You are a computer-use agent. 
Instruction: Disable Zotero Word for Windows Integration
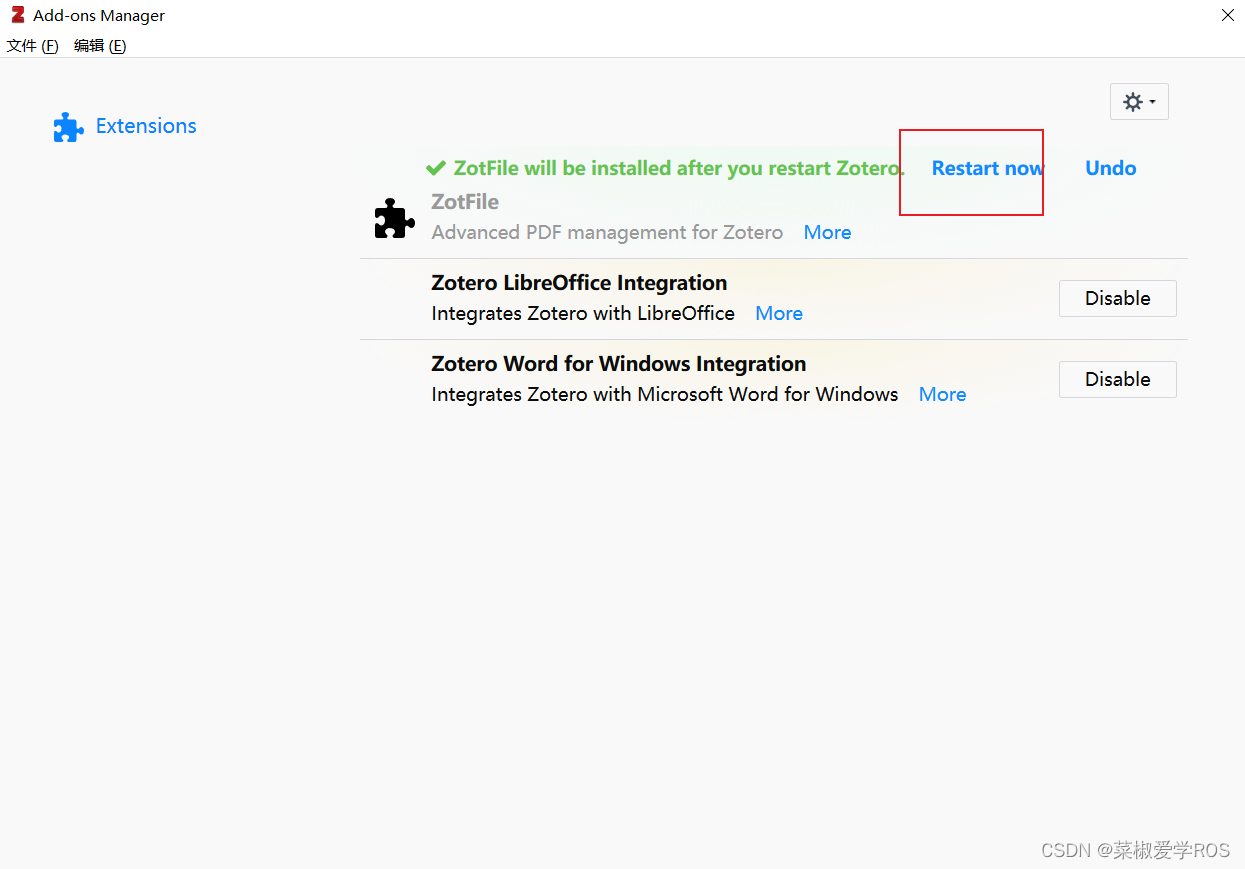pyautogui.click(x=1118, y=379)
